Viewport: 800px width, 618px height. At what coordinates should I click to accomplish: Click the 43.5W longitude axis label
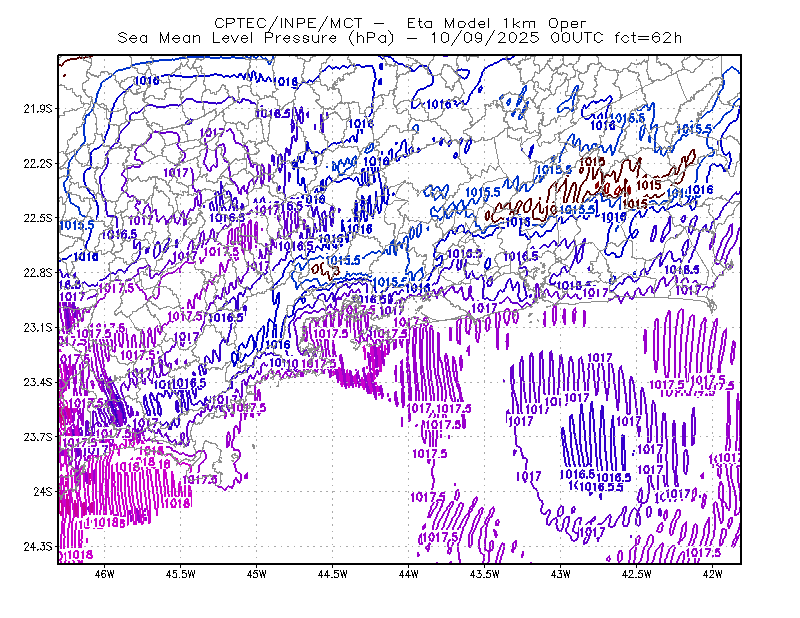(485, 574)
